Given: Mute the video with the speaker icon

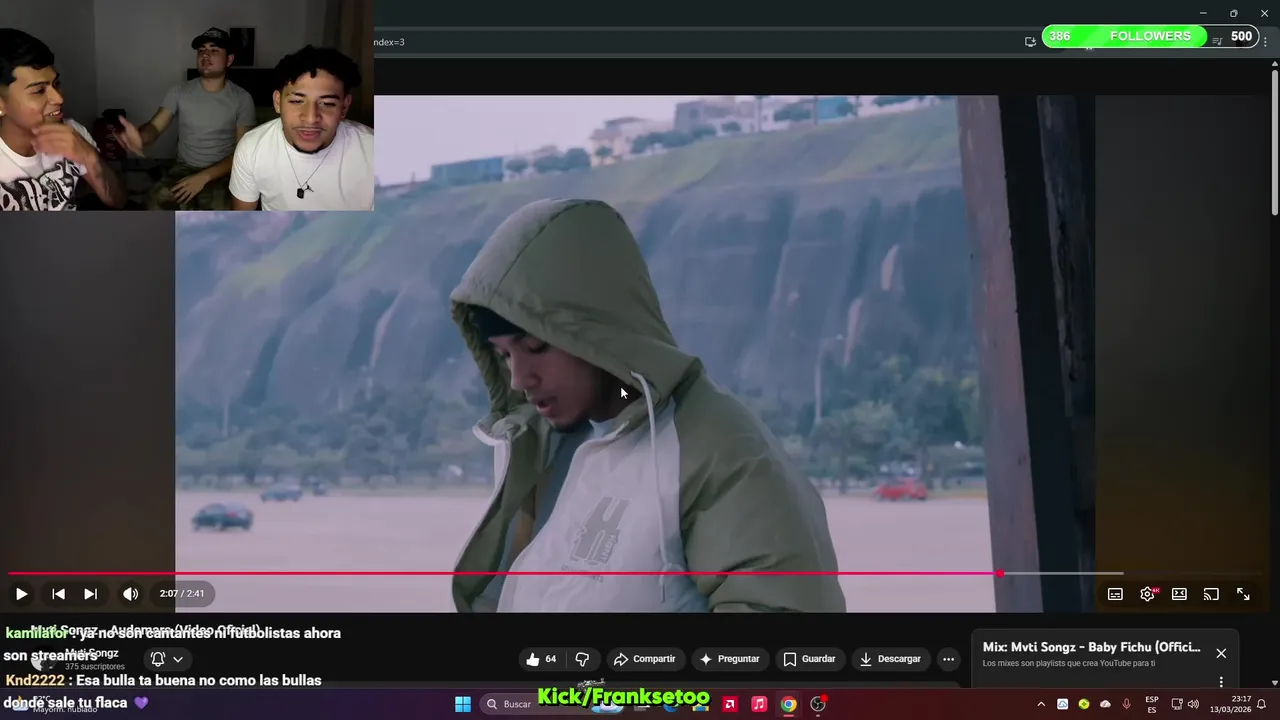Looking at the screenshot, I should (x=130, y=594).
